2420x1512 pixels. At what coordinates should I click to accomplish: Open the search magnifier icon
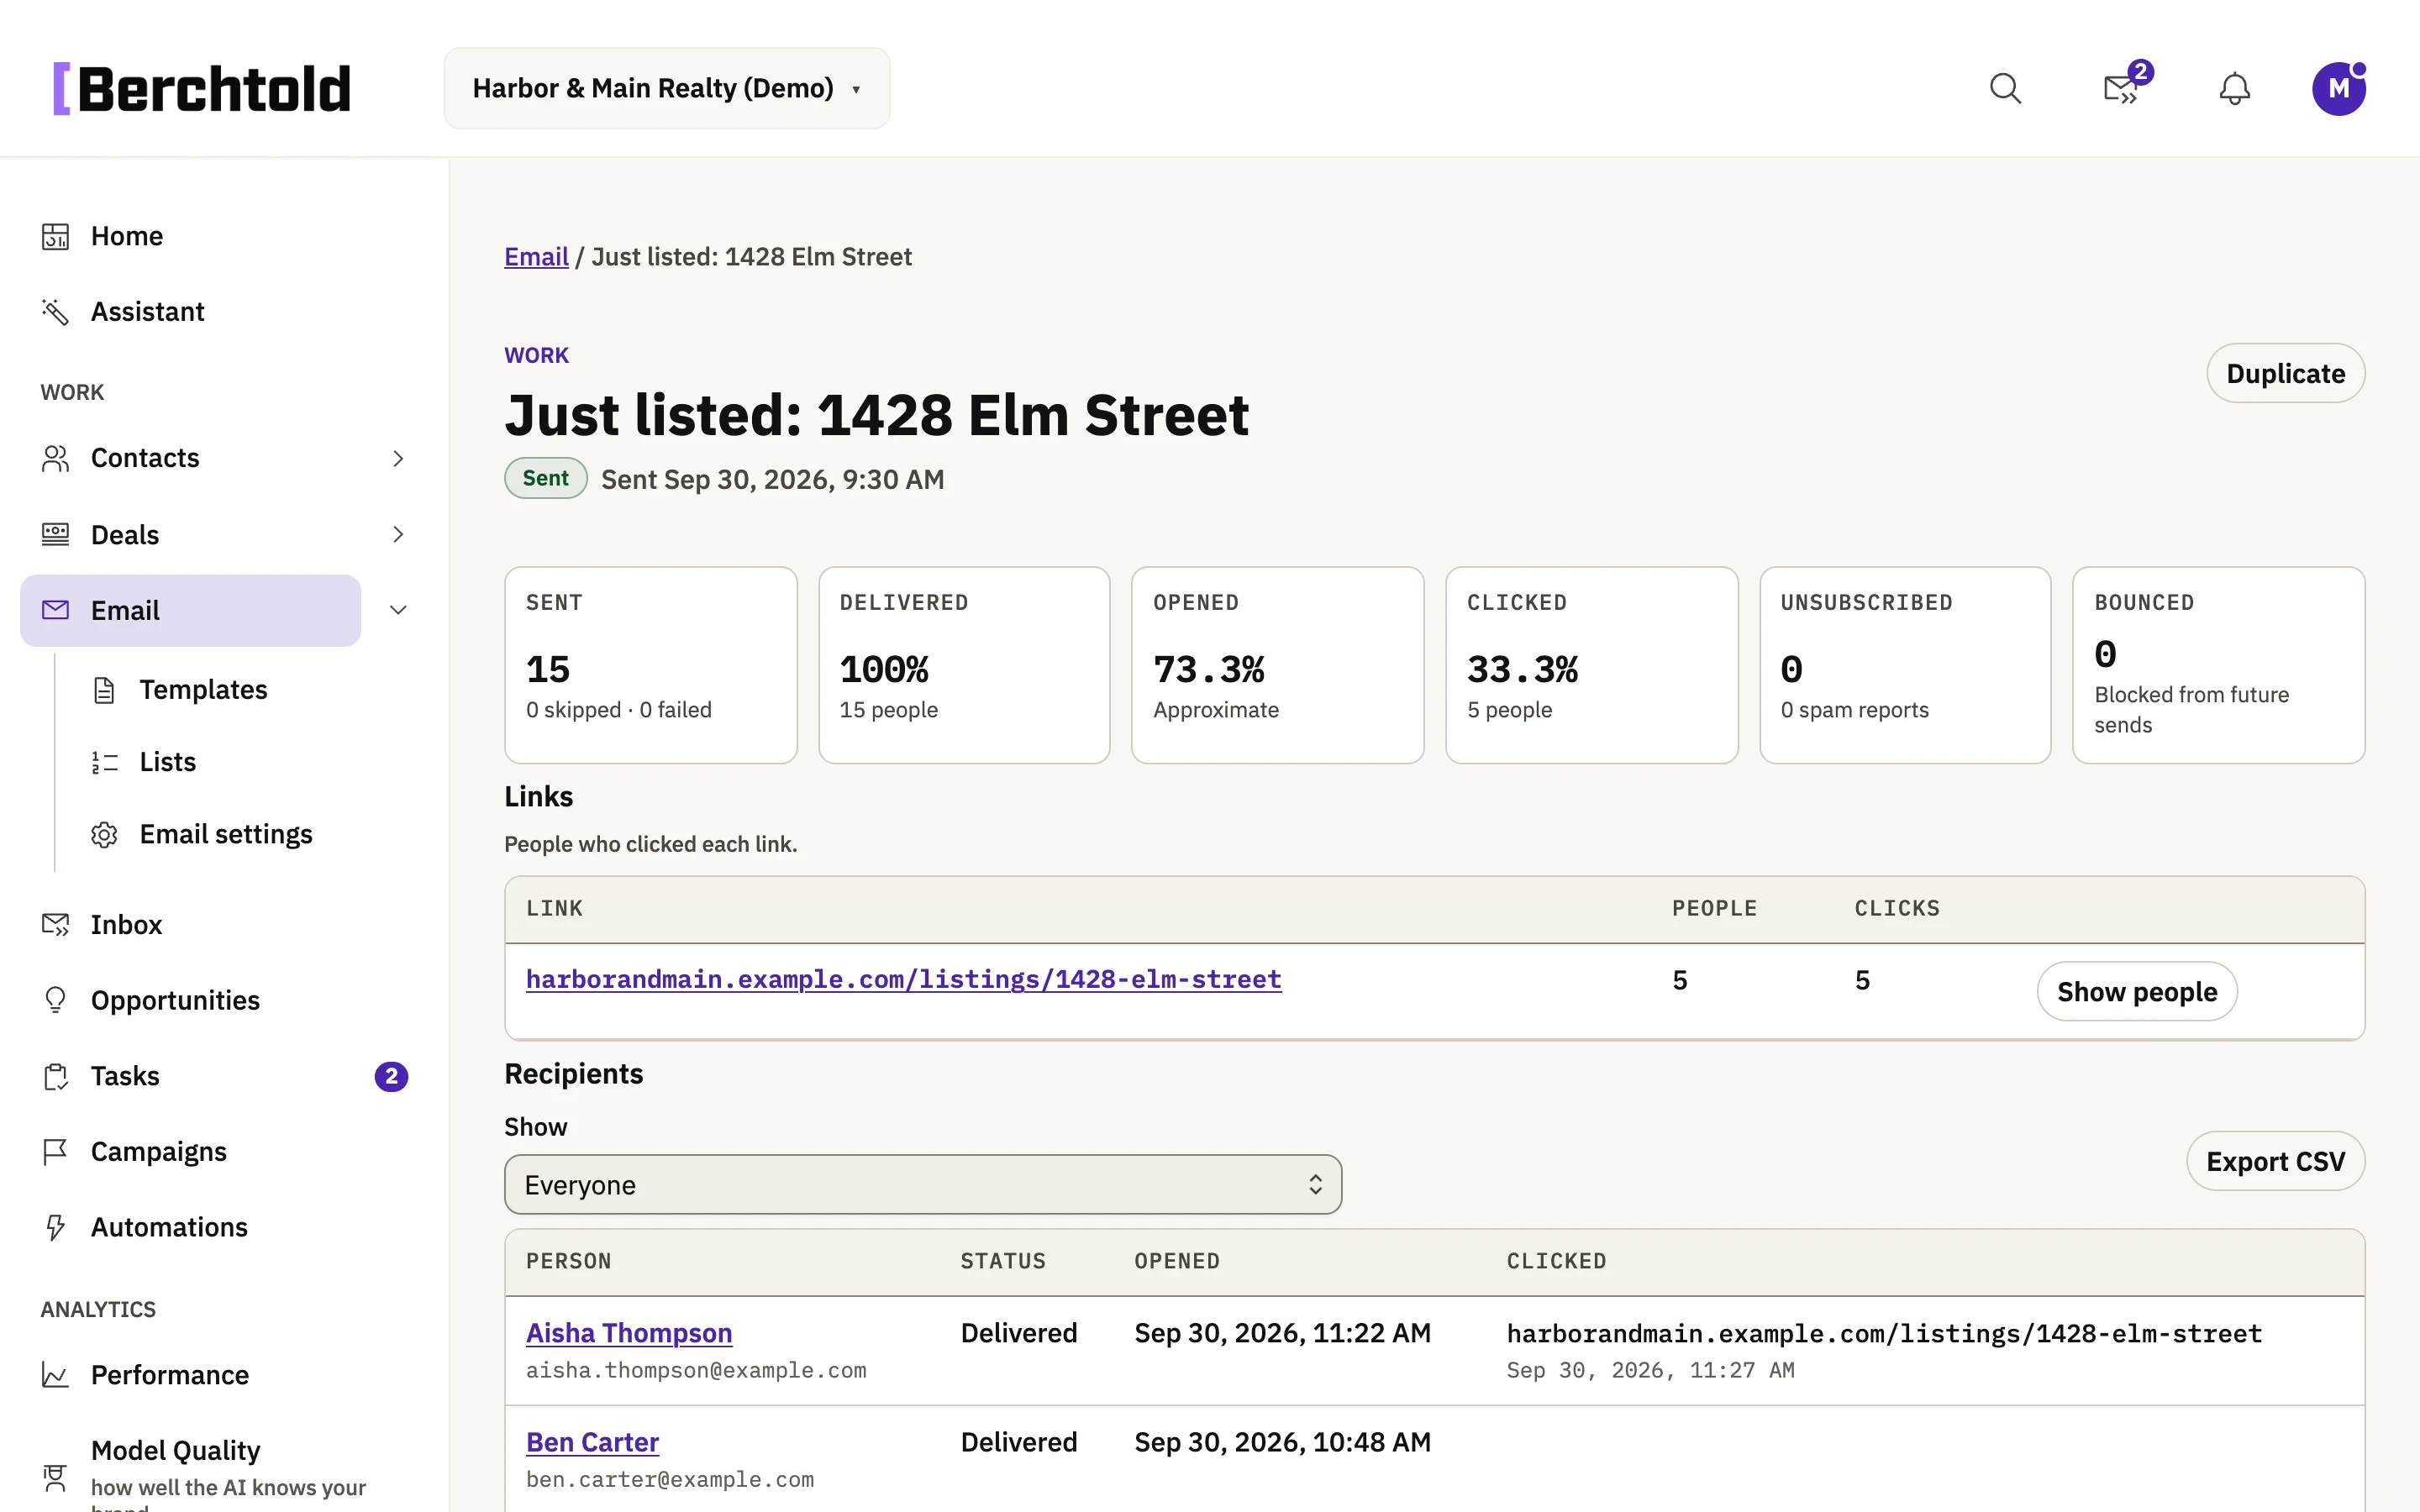point(2005,89)
